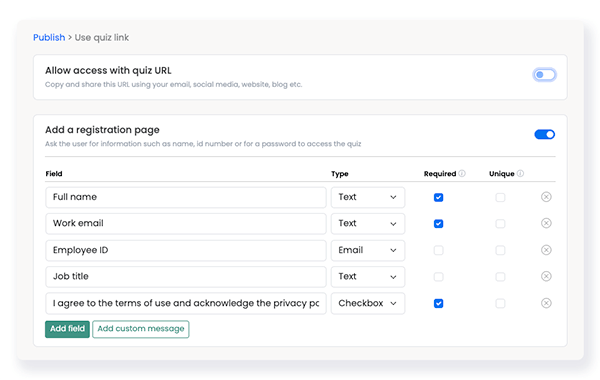Remove the Work email field row

[x=546, y=223]
